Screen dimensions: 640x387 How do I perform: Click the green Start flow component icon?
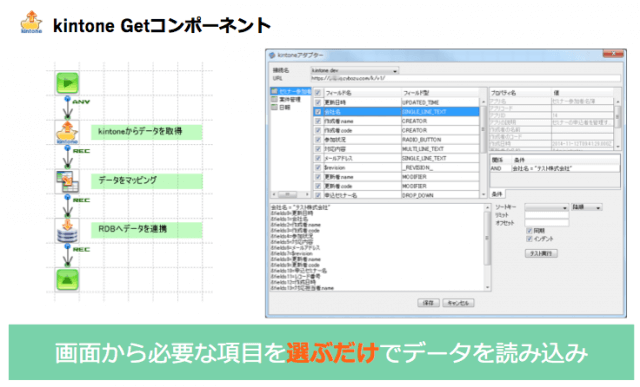[x=67, y=83]
